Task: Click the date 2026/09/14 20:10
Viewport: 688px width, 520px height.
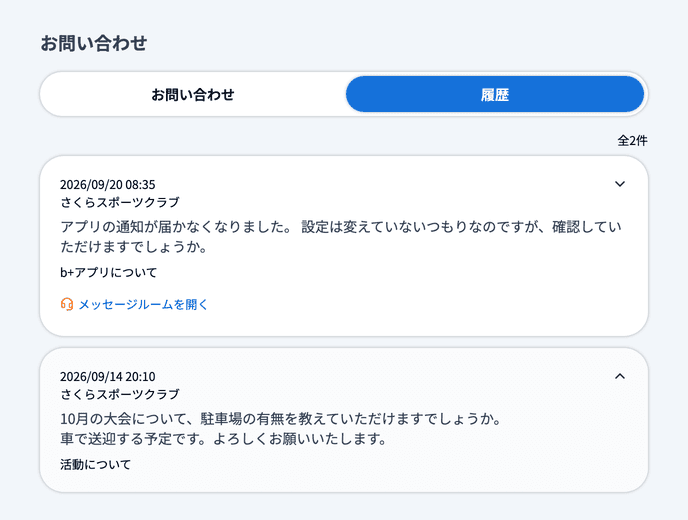Action: 108,377
